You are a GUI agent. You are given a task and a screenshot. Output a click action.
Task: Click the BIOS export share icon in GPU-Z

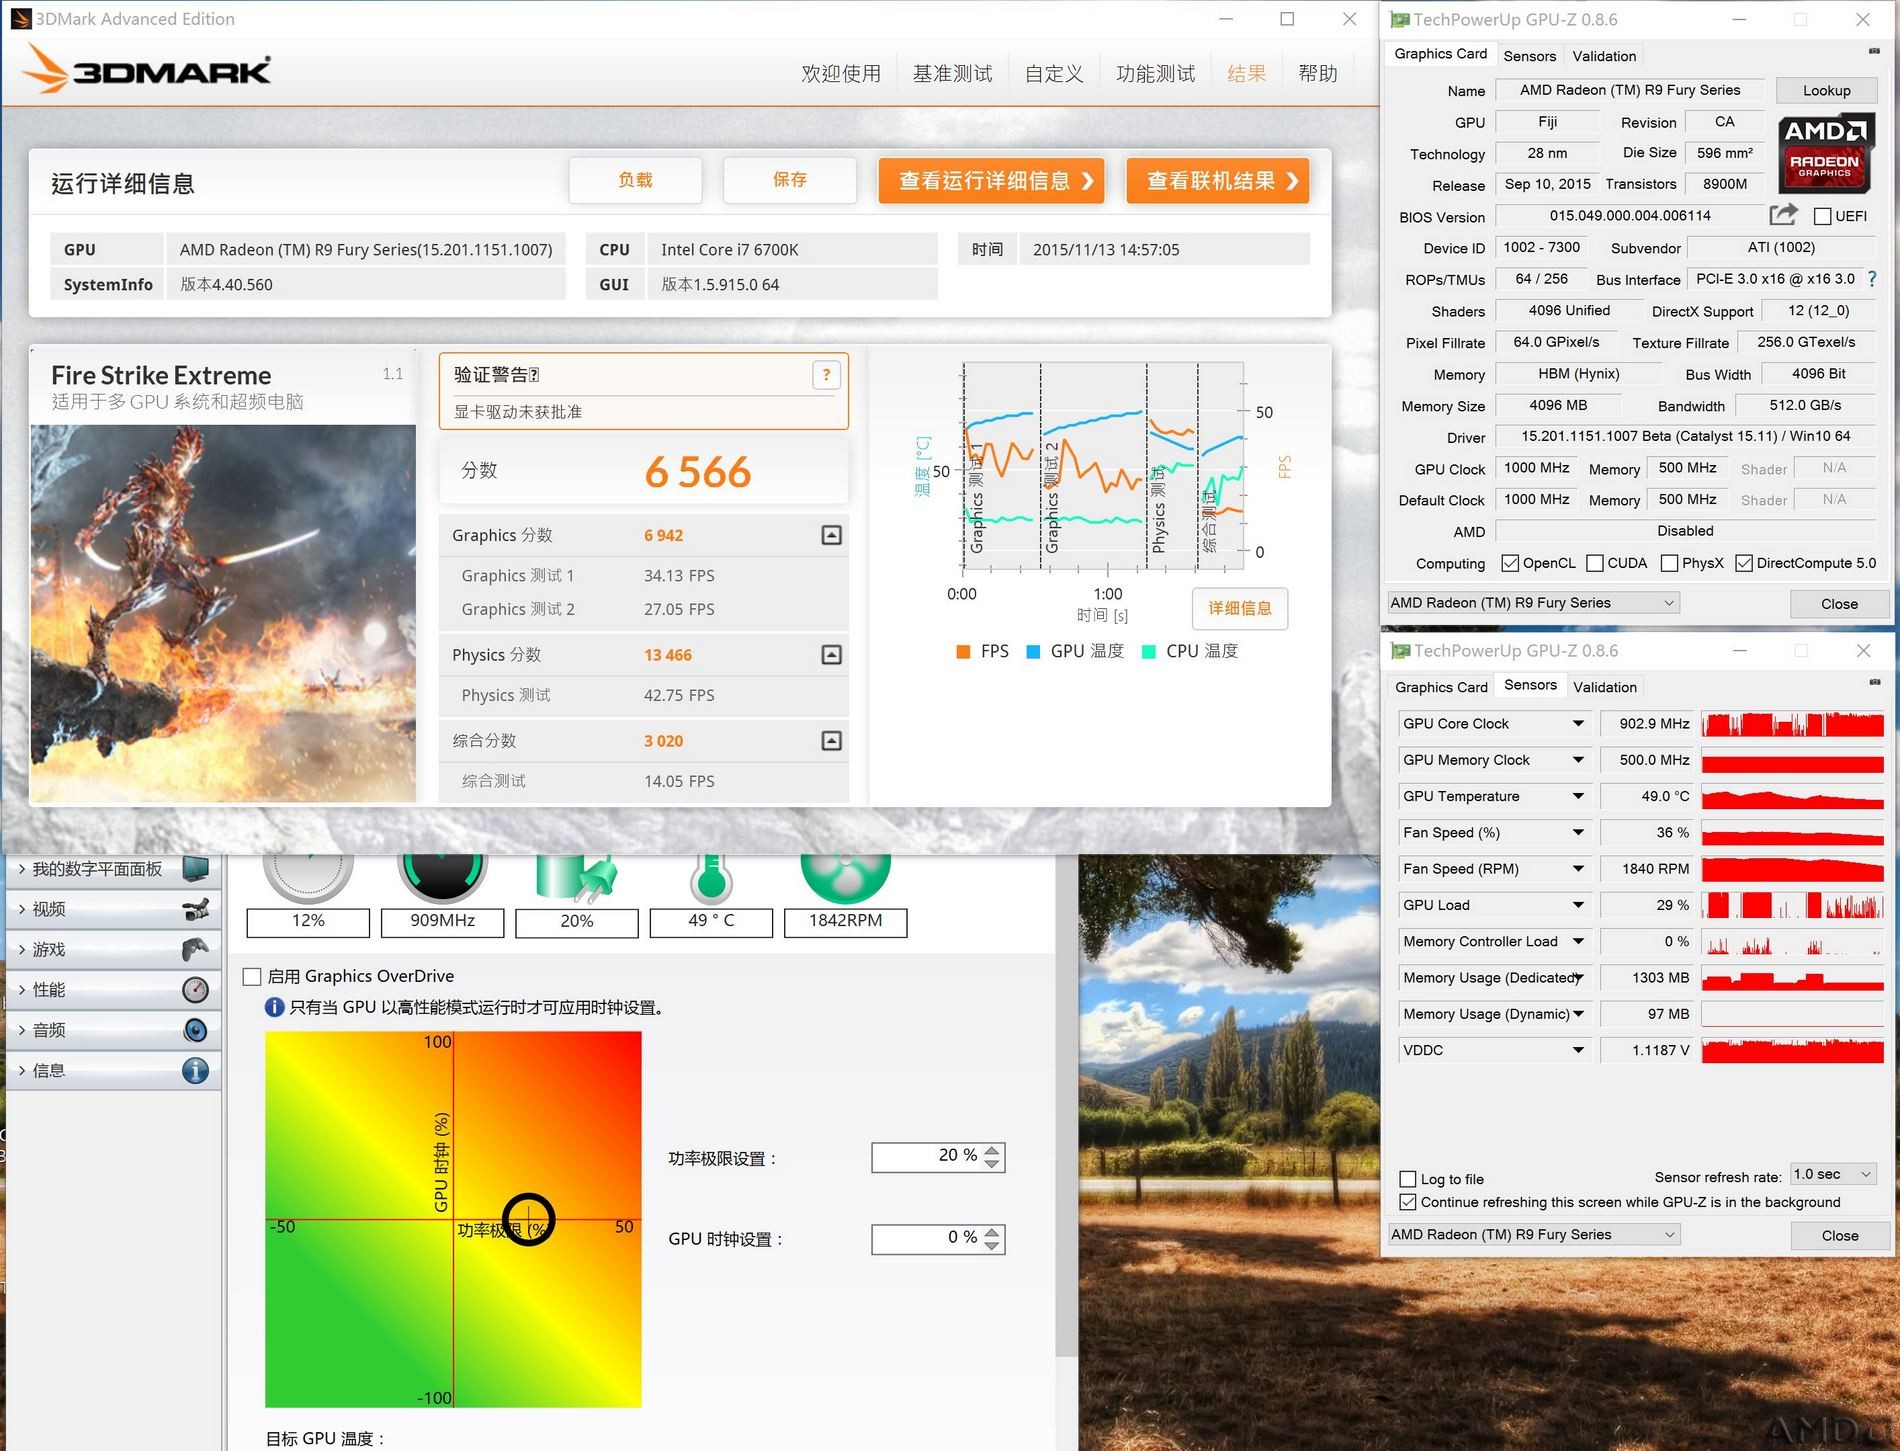(1782, 215)
